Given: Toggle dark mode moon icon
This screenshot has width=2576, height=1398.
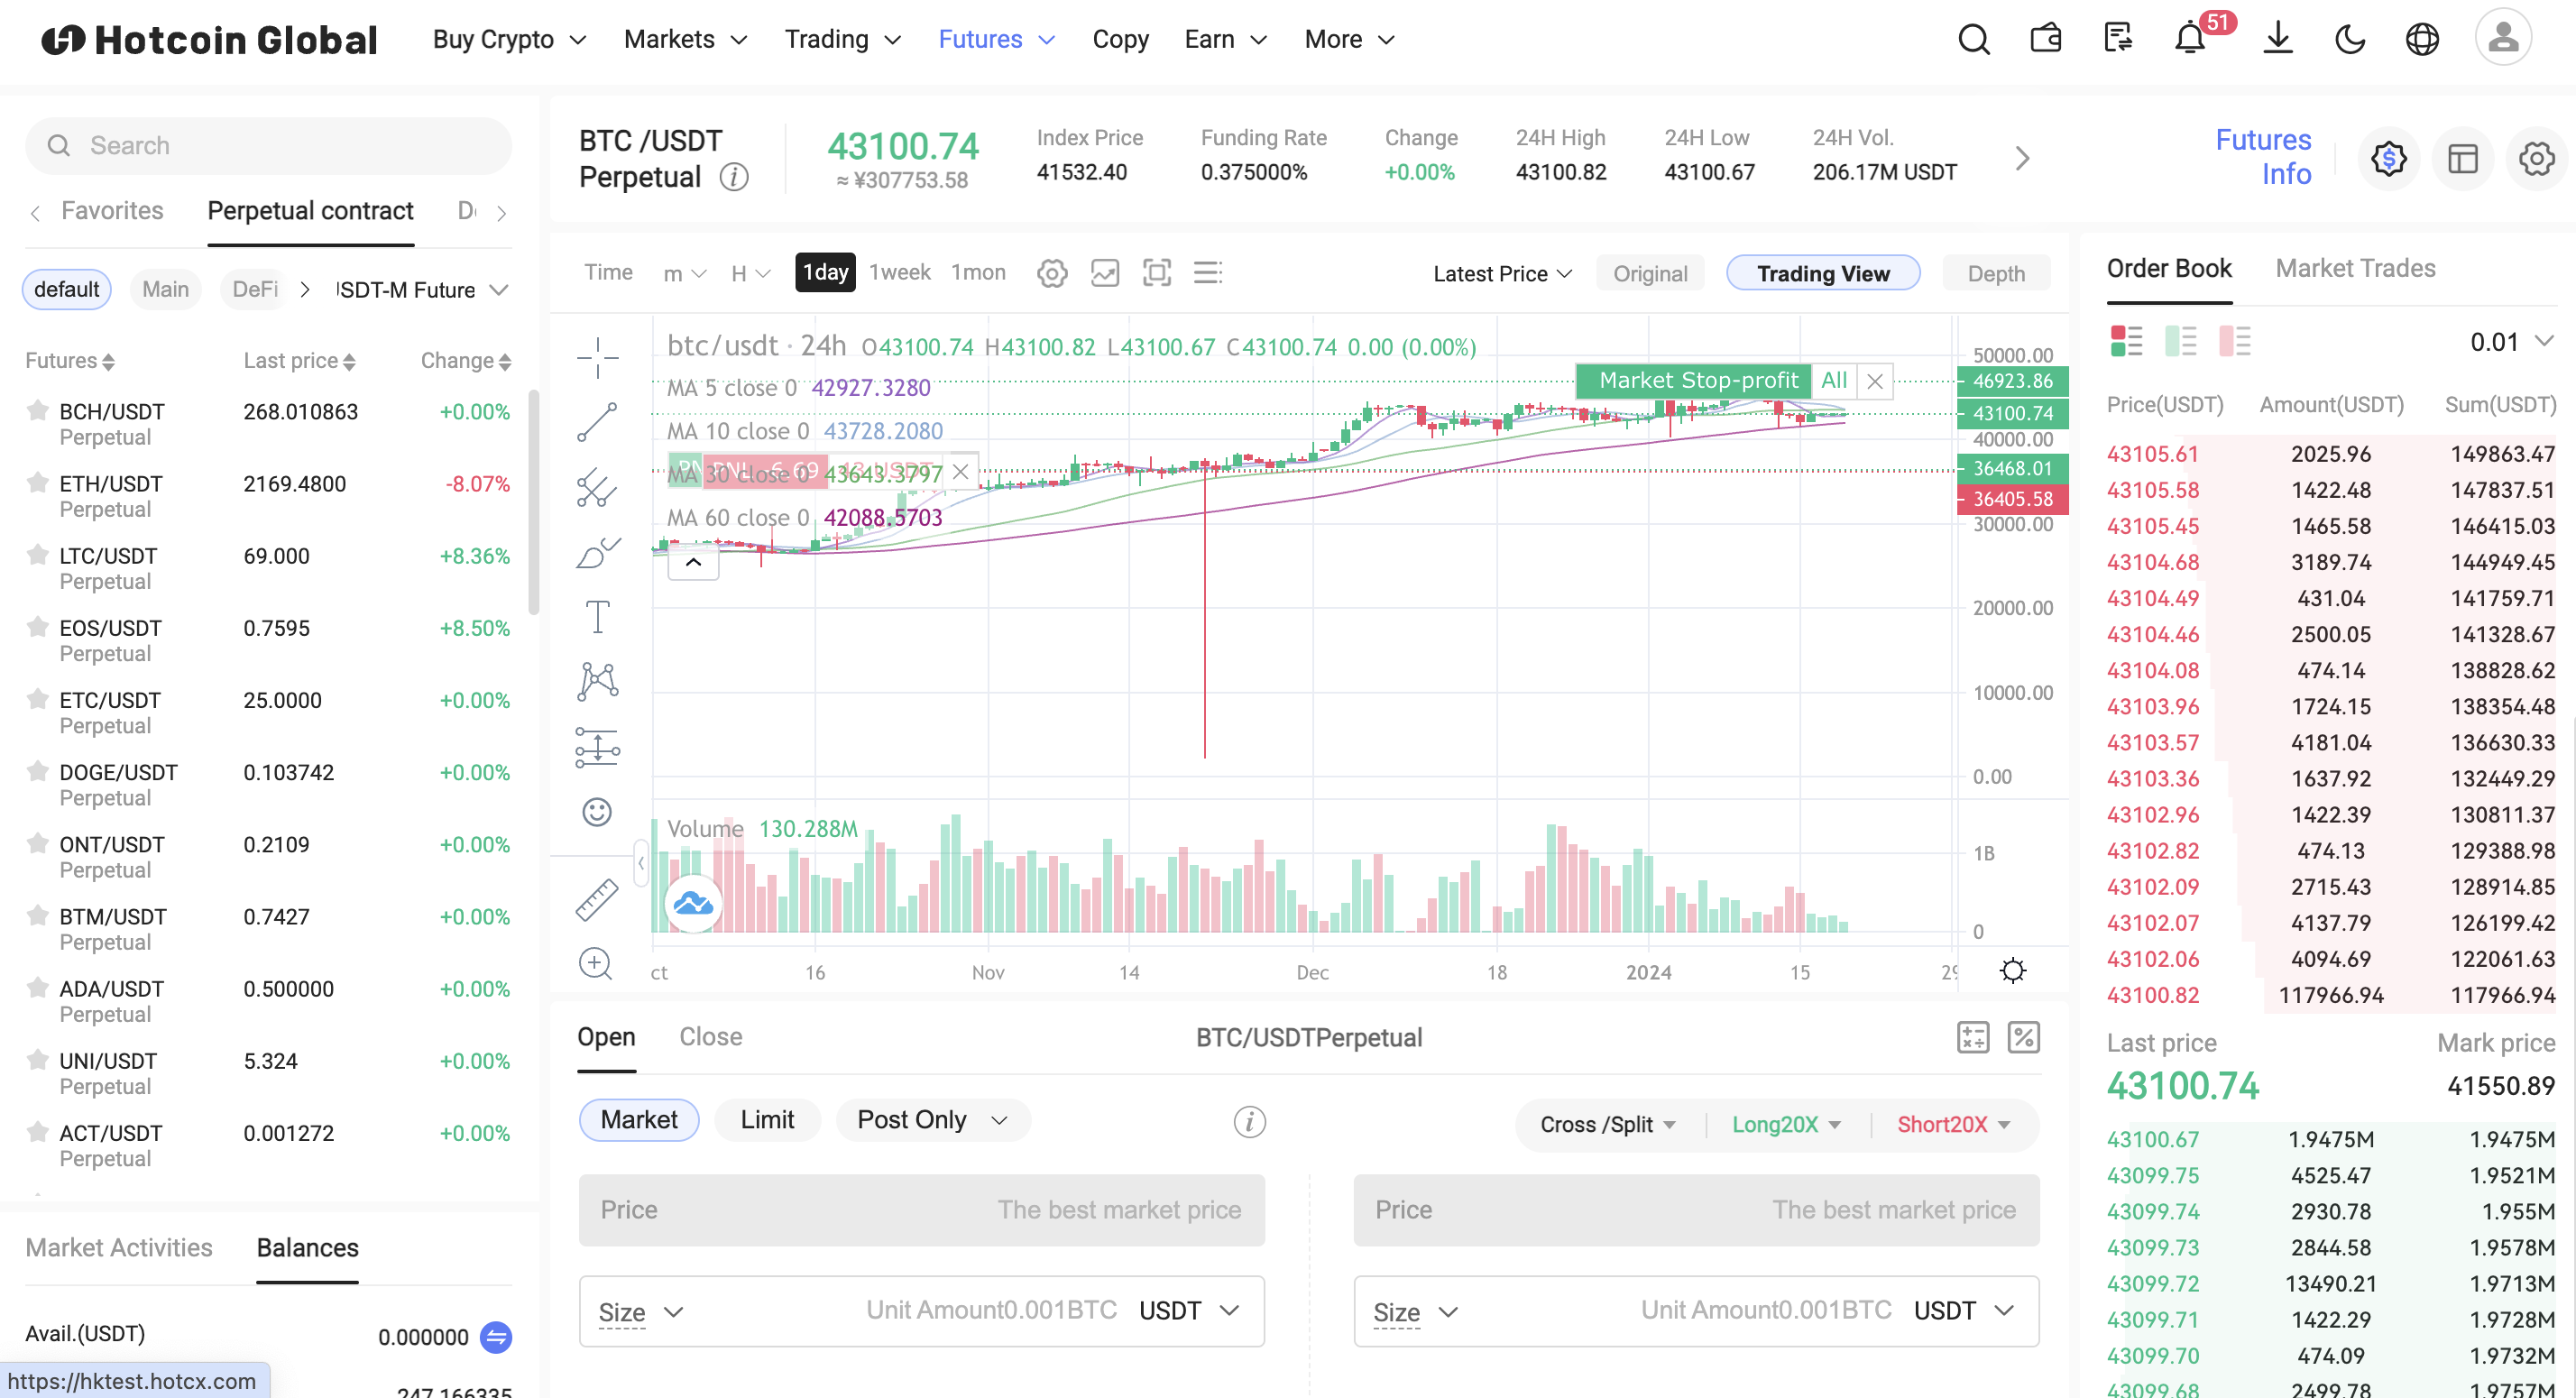Looking at the screenshot, I should tap(2350, 39).
